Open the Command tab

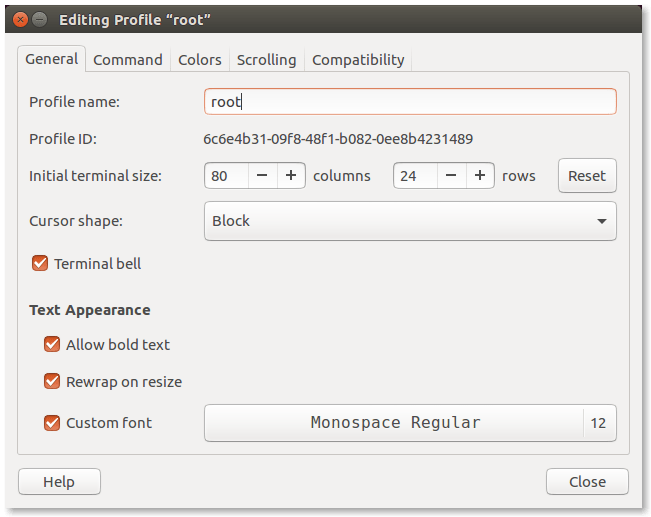128,60
